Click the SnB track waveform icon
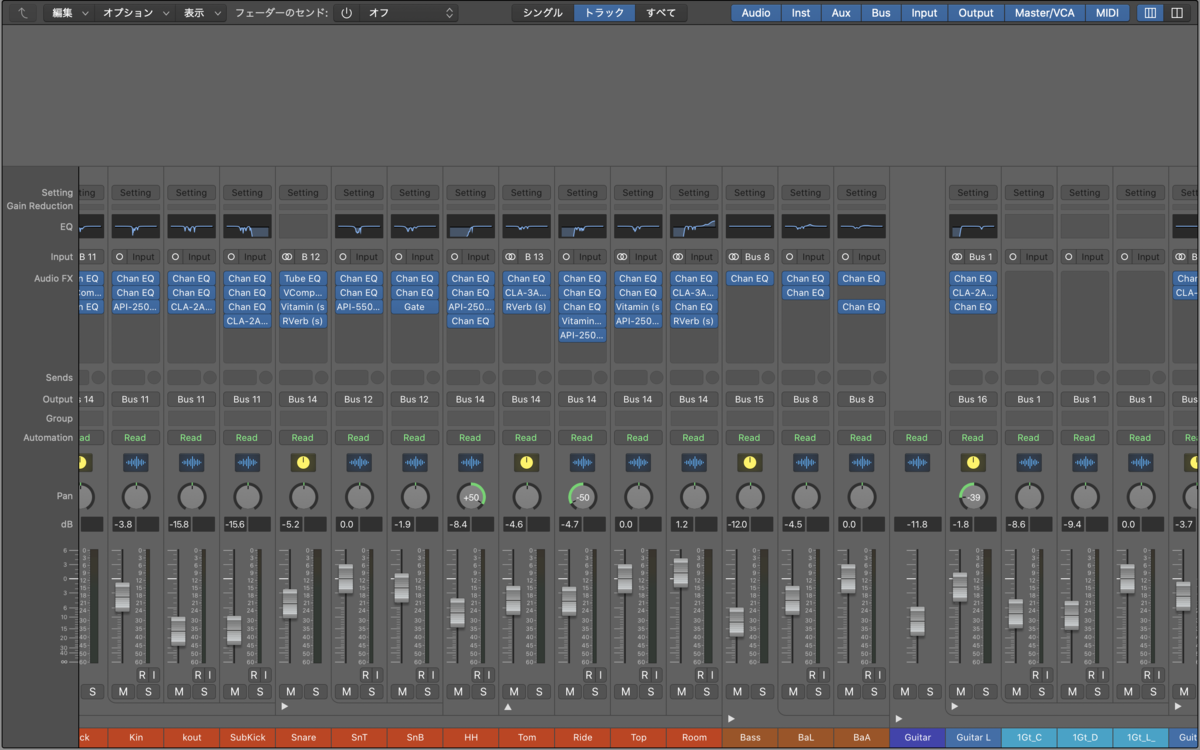1200x750 pixels. click(x=414, y=463)
